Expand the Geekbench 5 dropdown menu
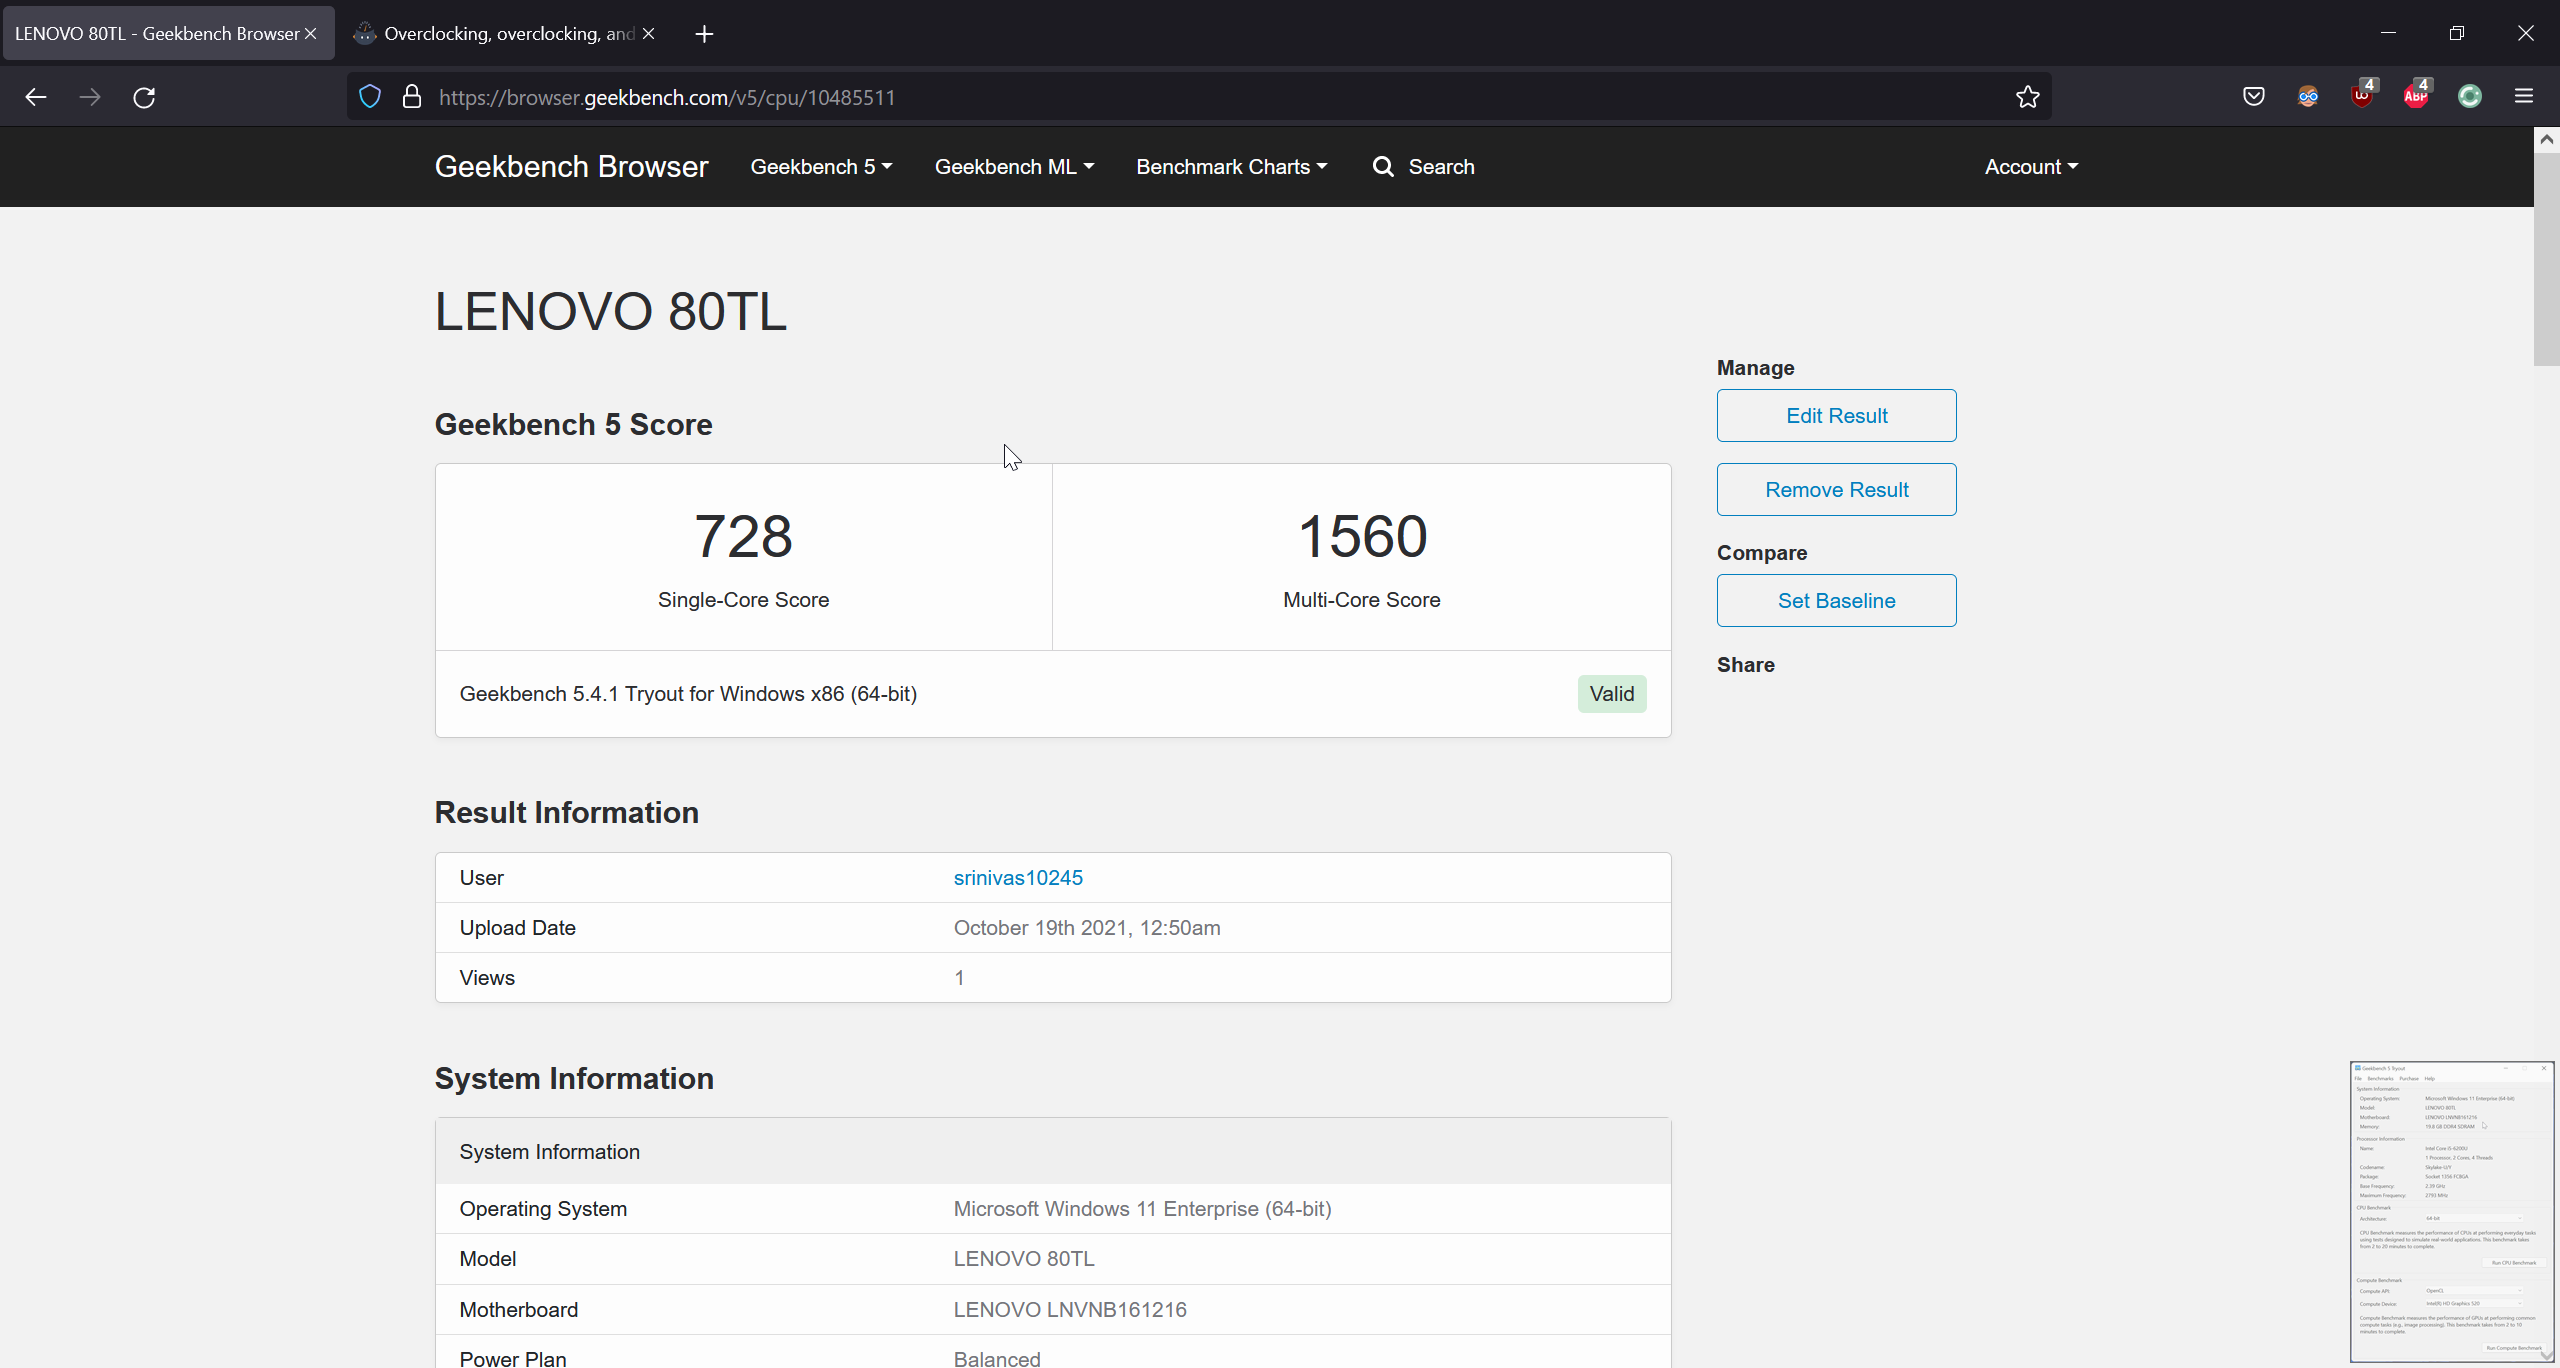2560x1368 pixels. coord(821,167)
